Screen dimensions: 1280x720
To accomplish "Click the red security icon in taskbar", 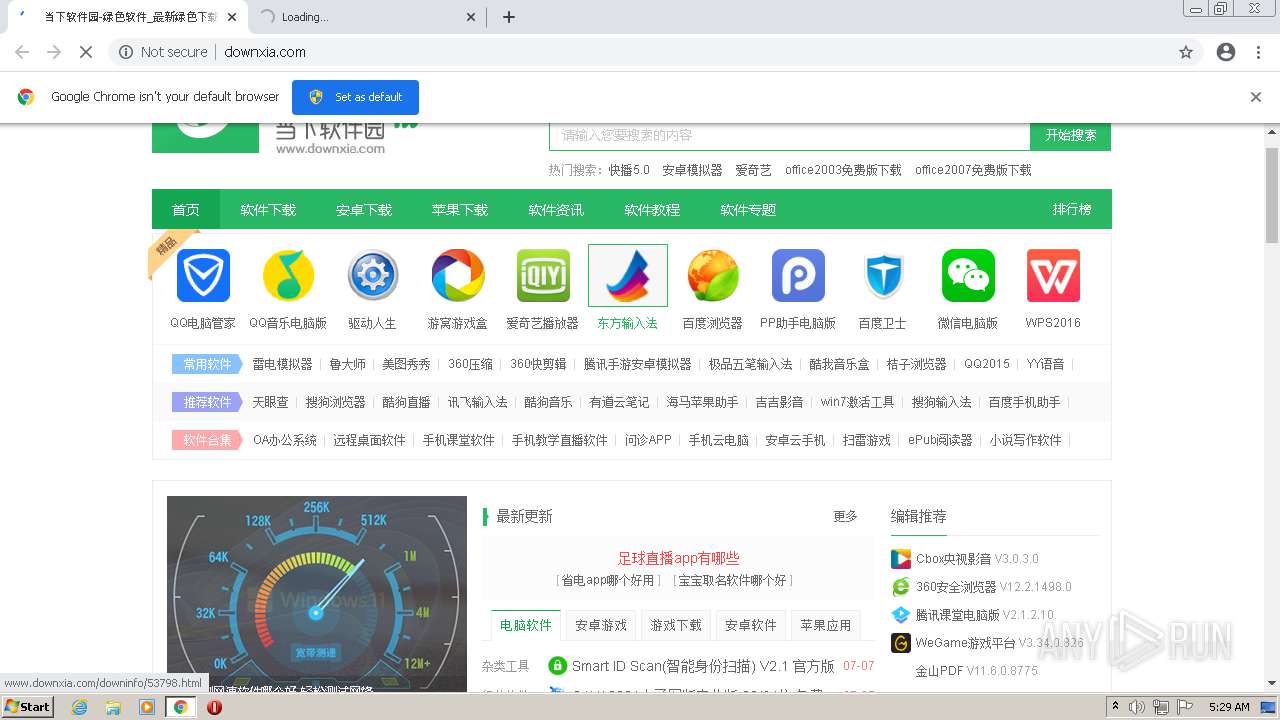I will (214, 707).
